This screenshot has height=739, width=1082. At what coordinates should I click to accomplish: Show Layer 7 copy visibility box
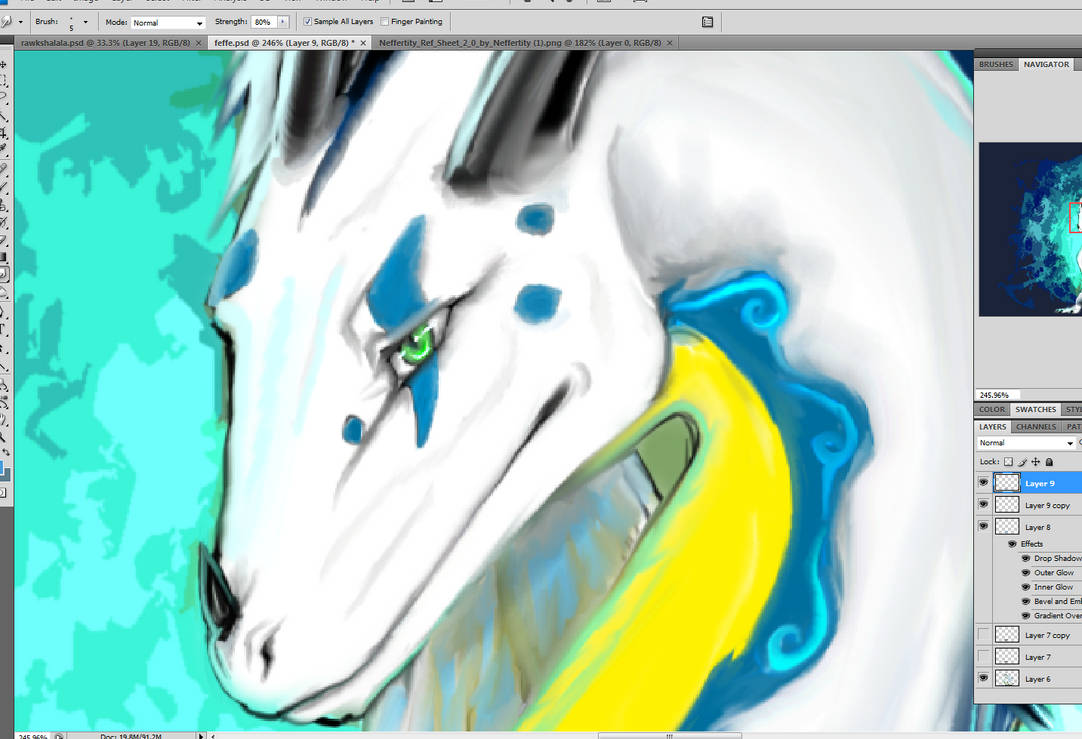(983, 635)
